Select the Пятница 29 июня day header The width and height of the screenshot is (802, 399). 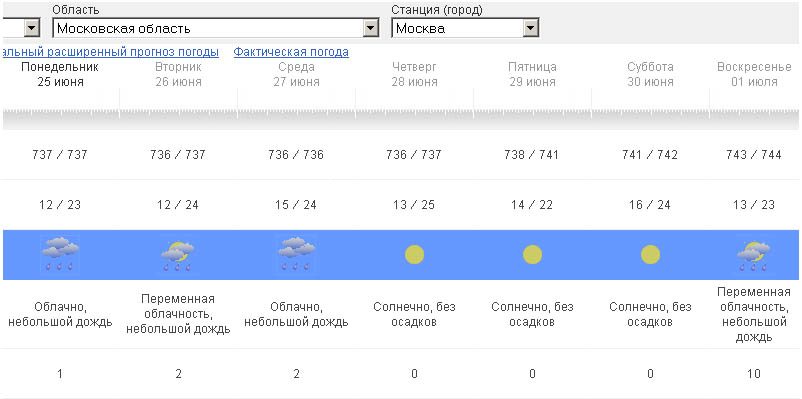pos(532,74)
